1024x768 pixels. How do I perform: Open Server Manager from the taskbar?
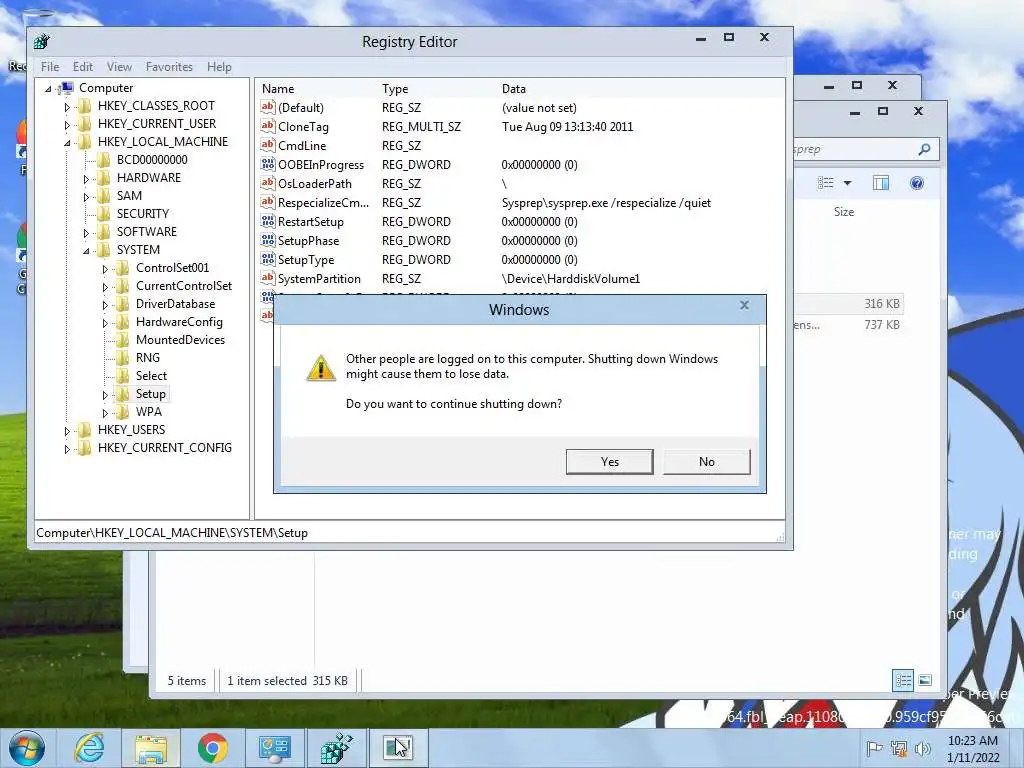(x=274, y=748)
